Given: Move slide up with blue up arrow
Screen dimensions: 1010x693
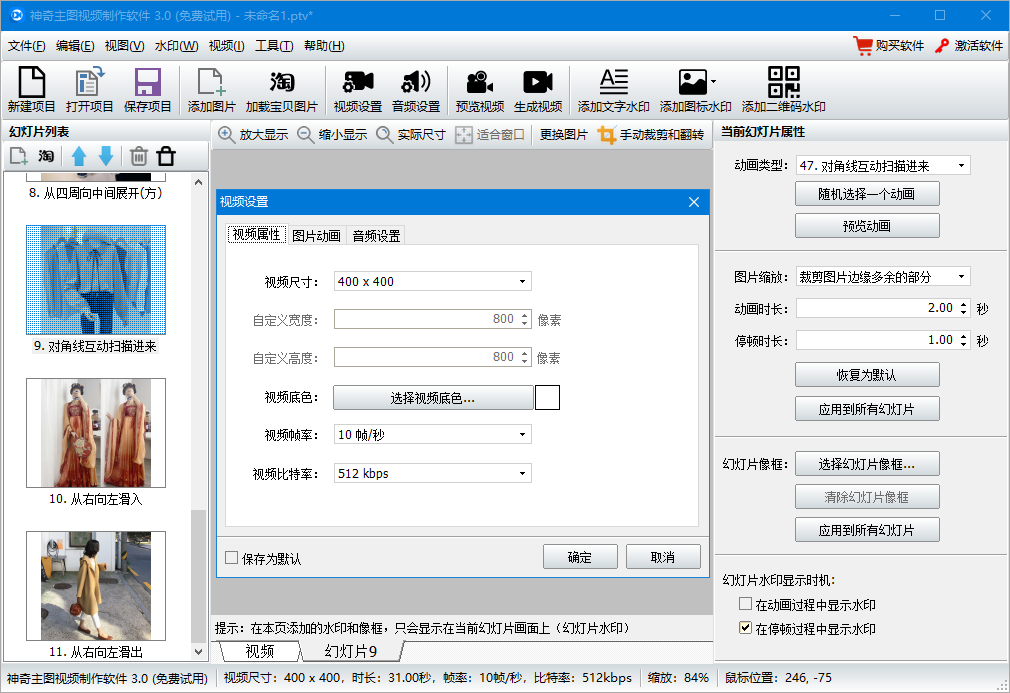Looking at the screenshot, I should [79, 156].
